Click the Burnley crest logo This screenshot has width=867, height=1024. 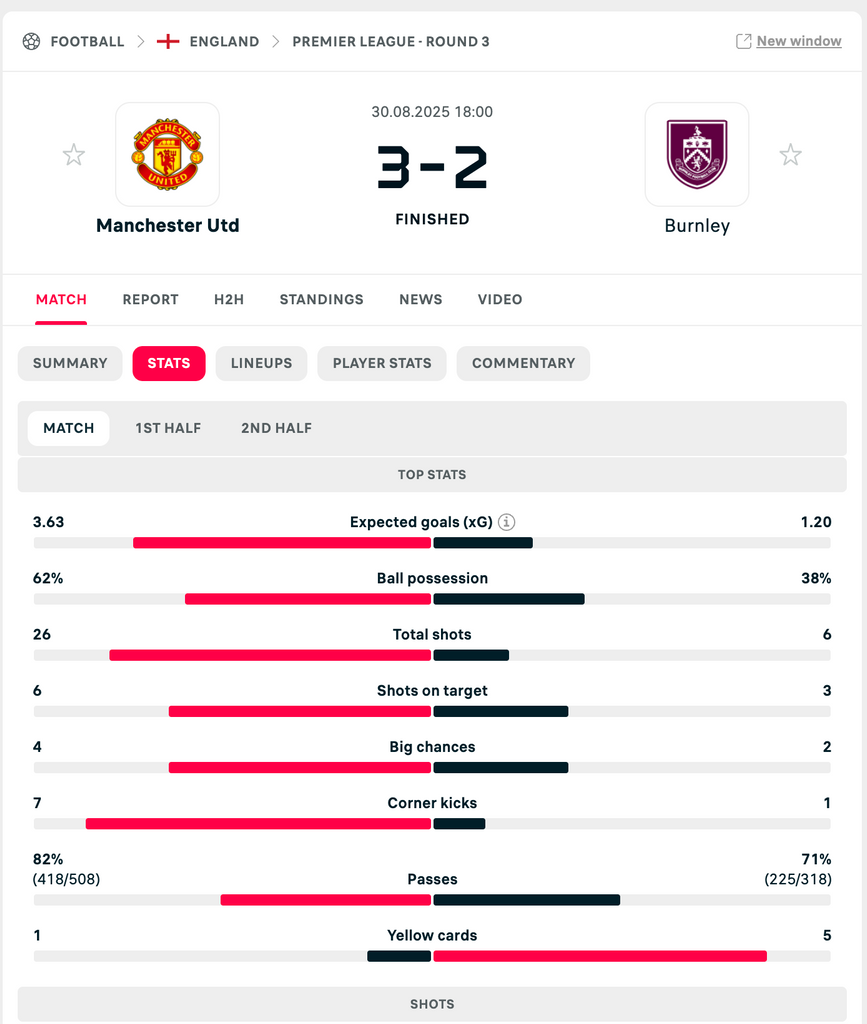point(697,155)
